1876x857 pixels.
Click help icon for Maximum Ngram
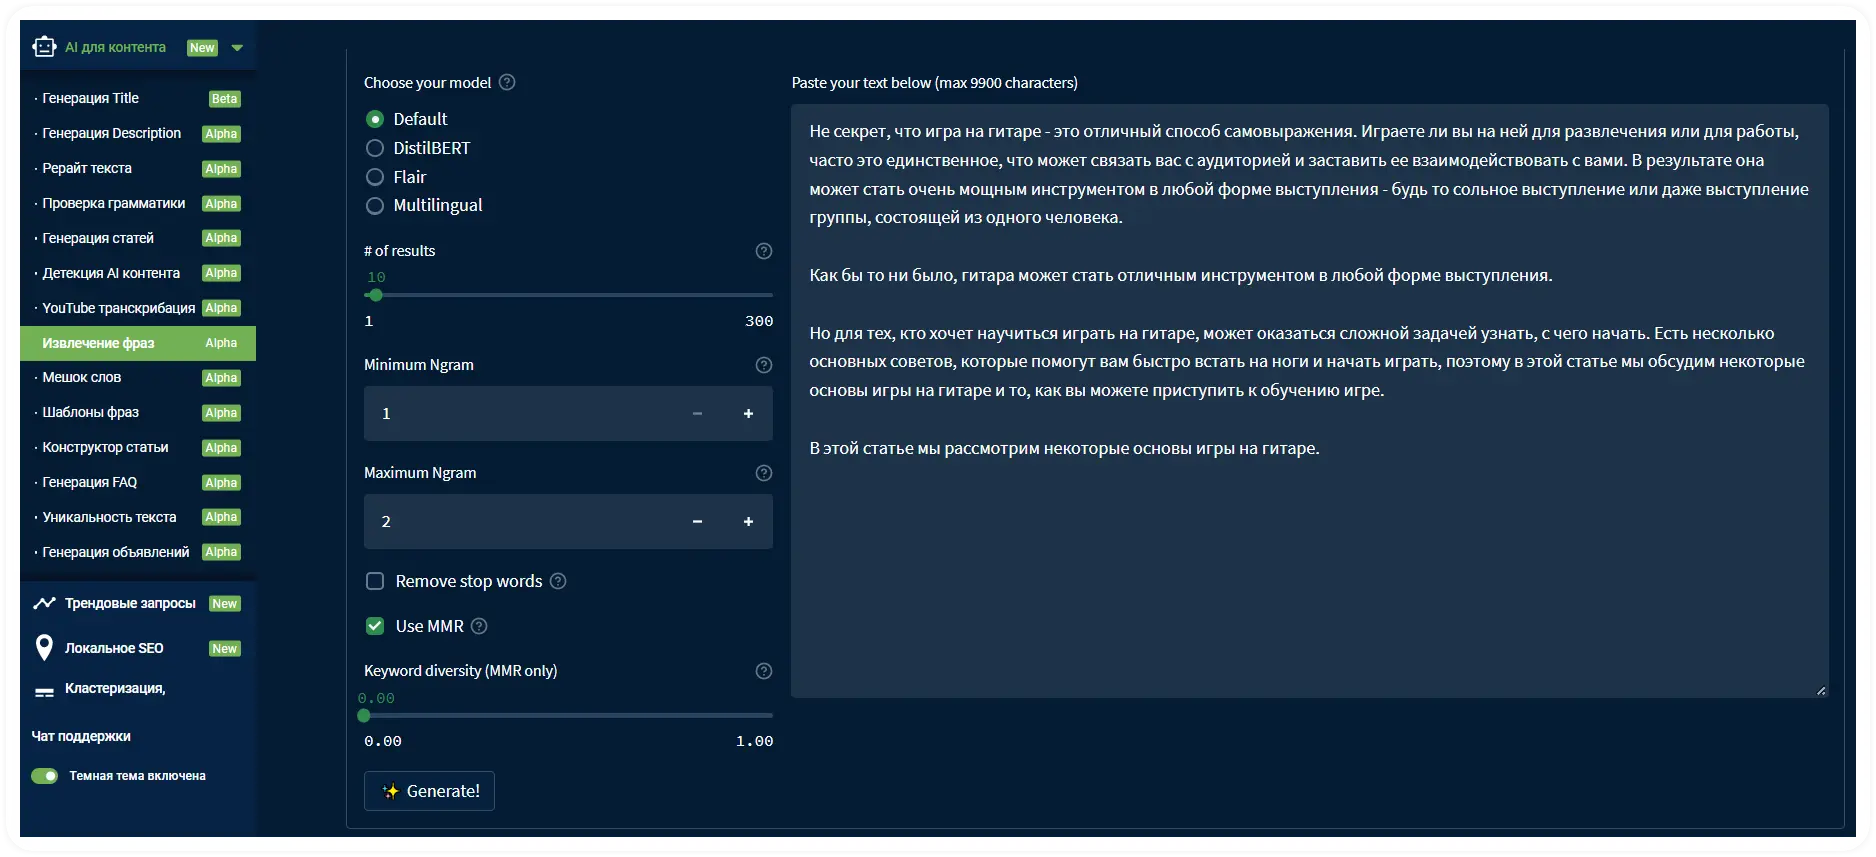click(764, 473)
